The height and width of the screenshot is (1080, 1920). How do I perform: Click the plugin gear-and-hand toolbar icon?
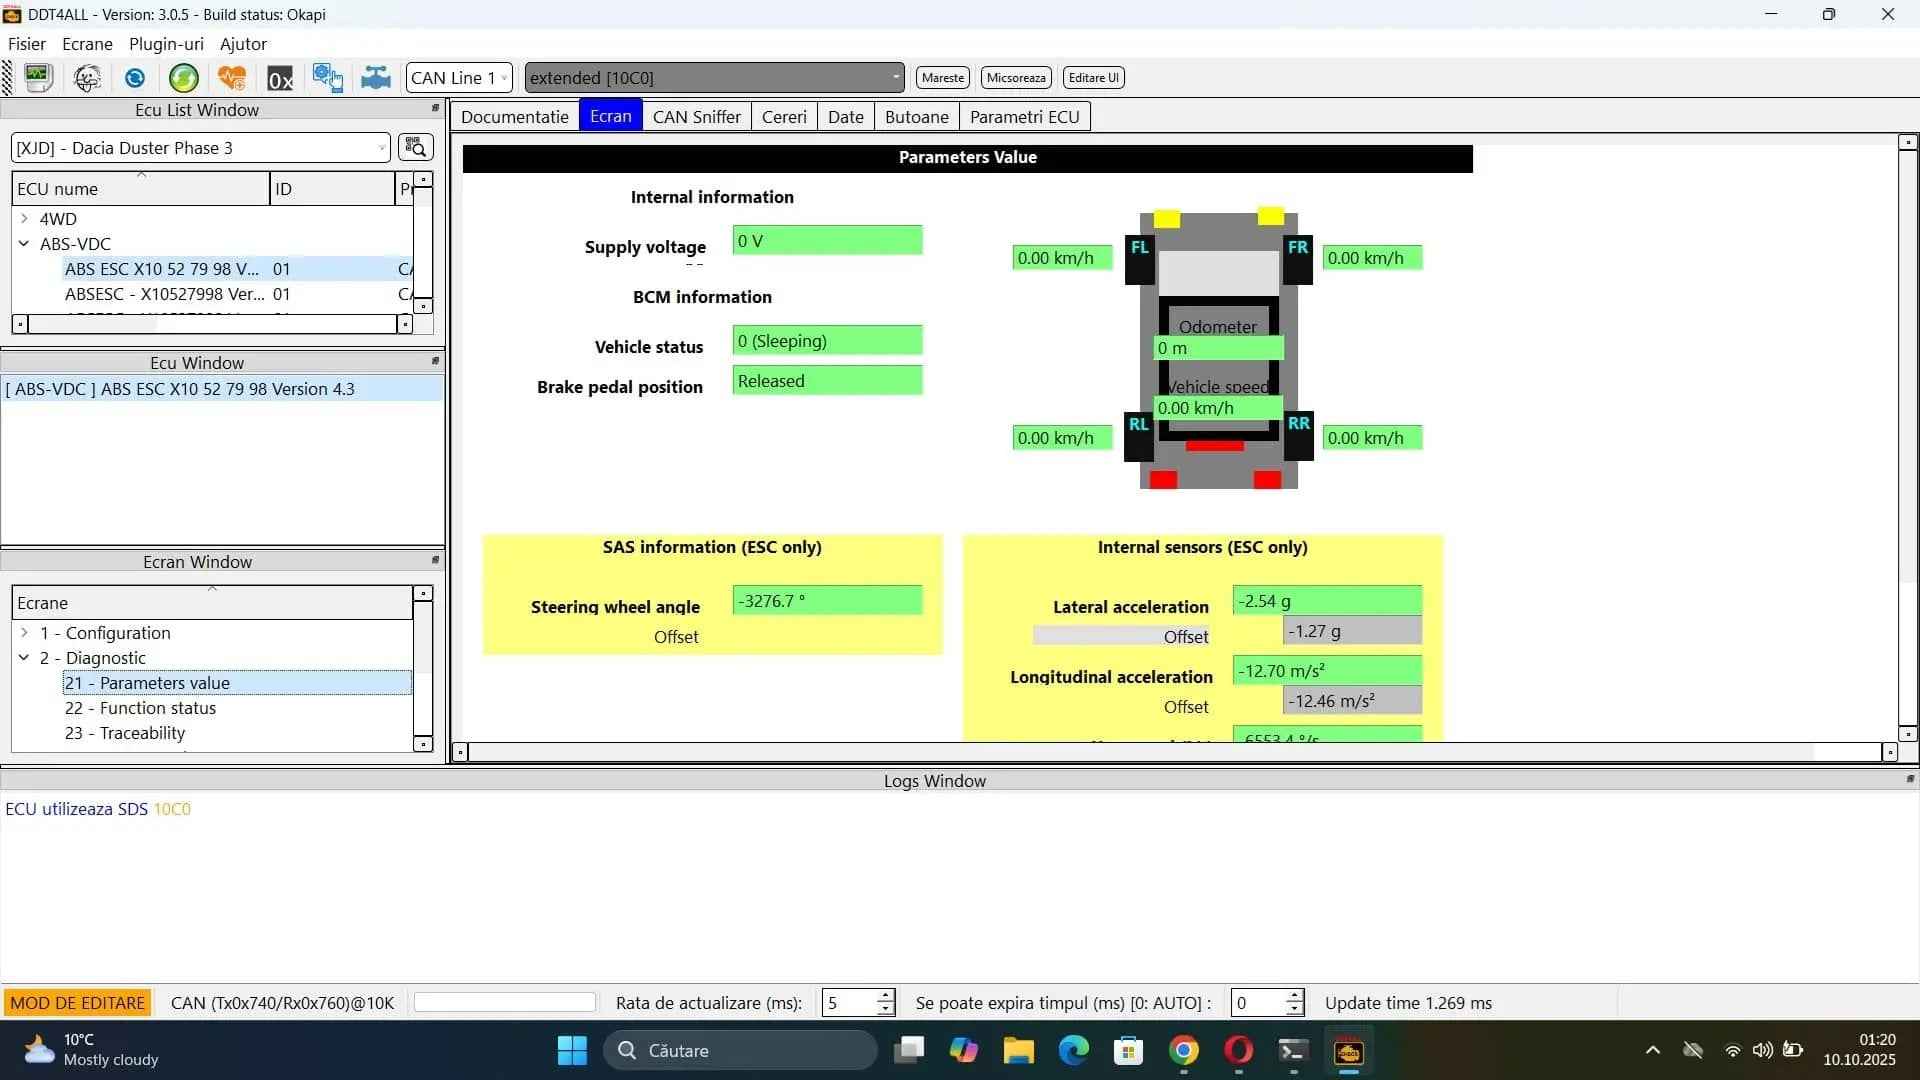329,77
